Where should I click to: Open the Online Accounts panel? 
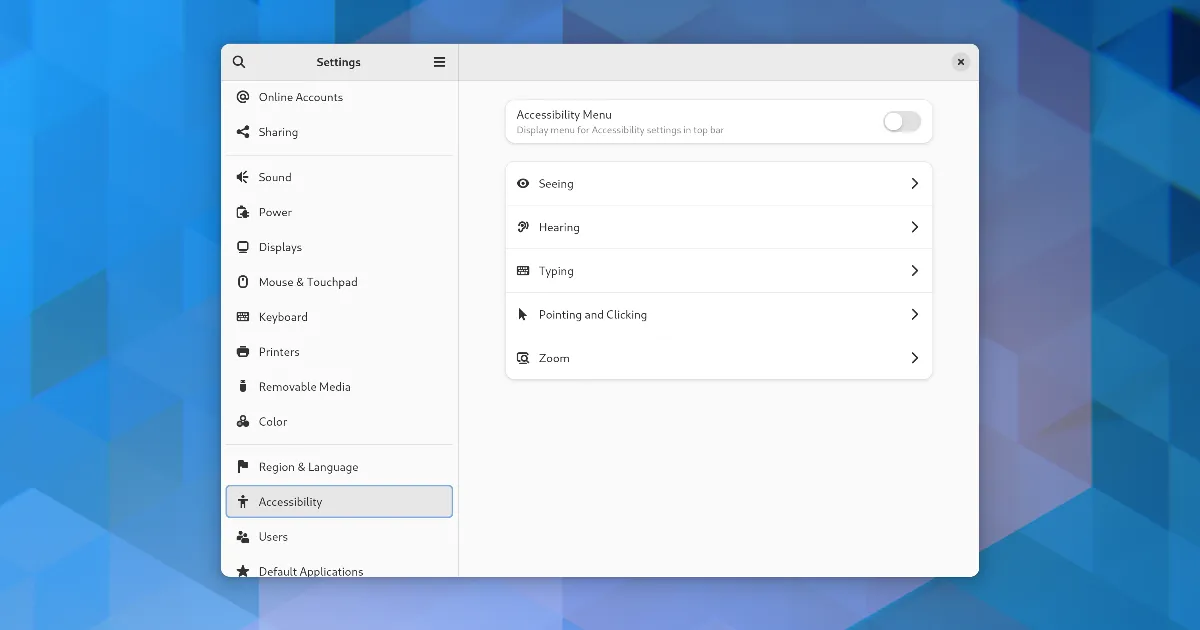pos(300,97)
